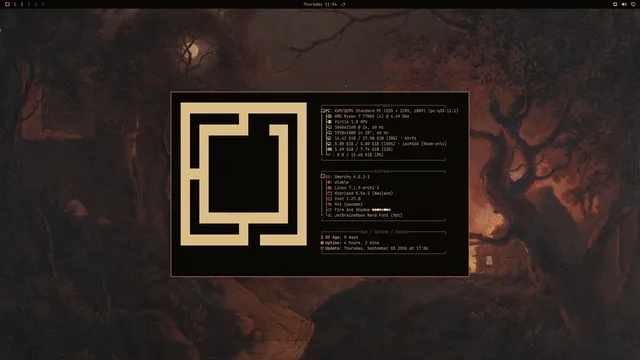Click the monitor icon beside 3840x2160
This screenshot has width=640, height=360.
point(329,127)
